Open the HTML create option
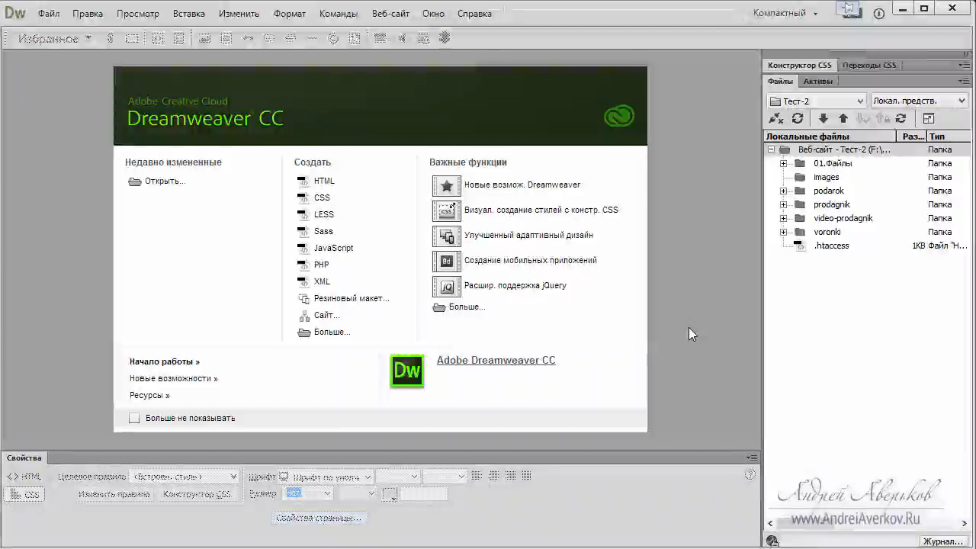This screenshot has height=549, width=976. point(324,181)
